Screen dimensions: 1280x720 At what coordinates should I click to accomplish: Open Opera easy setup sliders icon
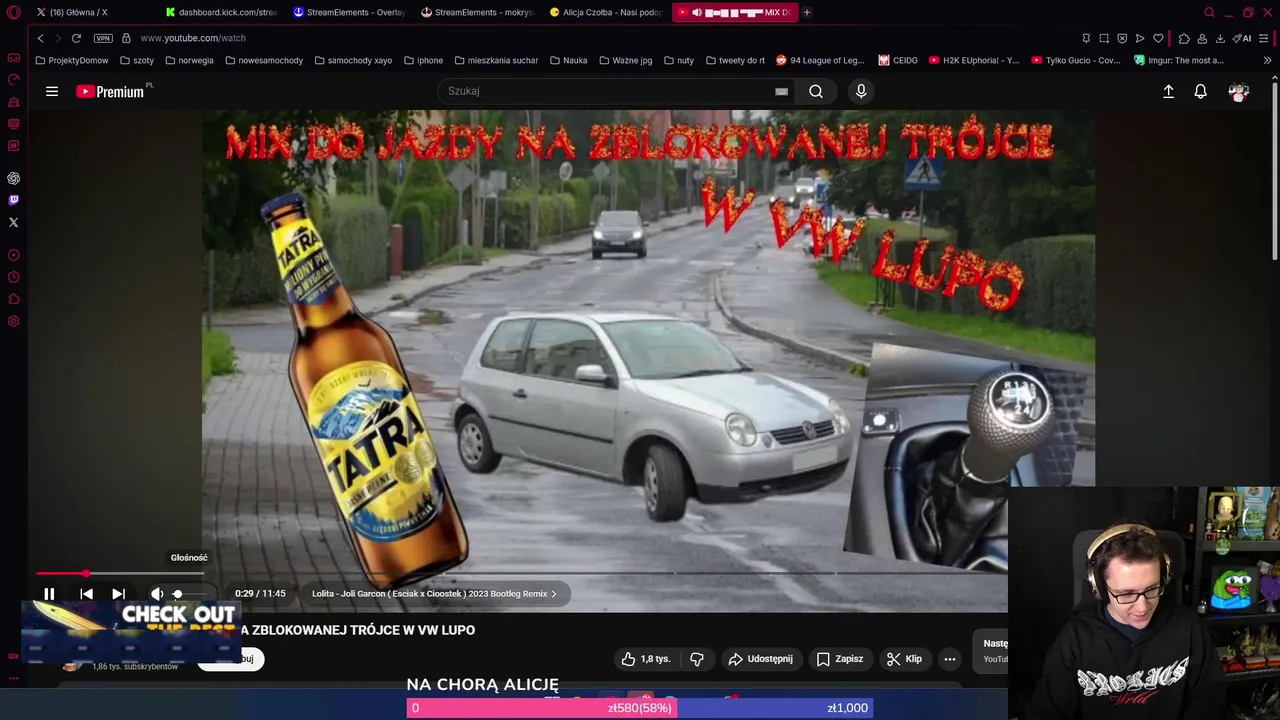1265,38
